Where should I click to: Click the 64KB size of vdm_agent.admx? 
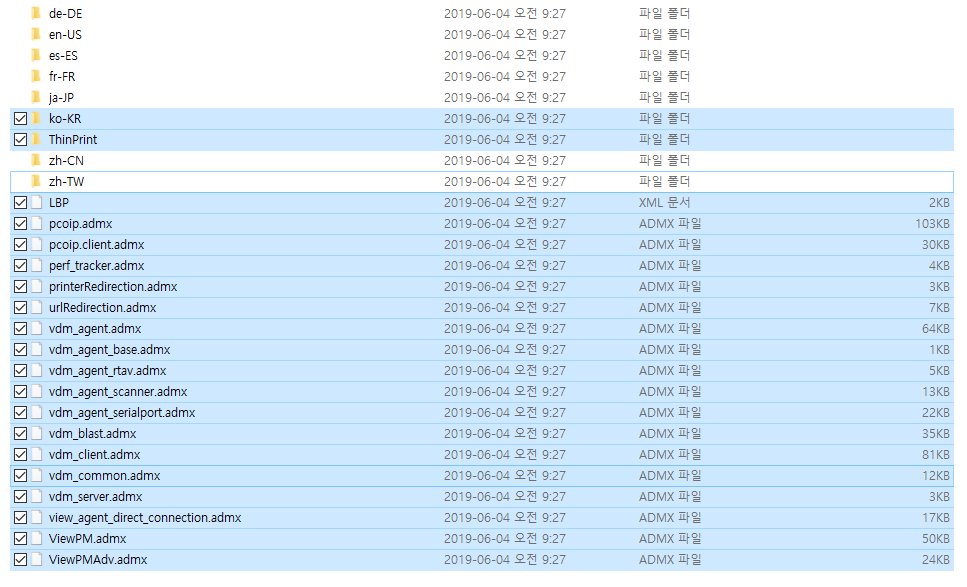(x=936, y=329)
